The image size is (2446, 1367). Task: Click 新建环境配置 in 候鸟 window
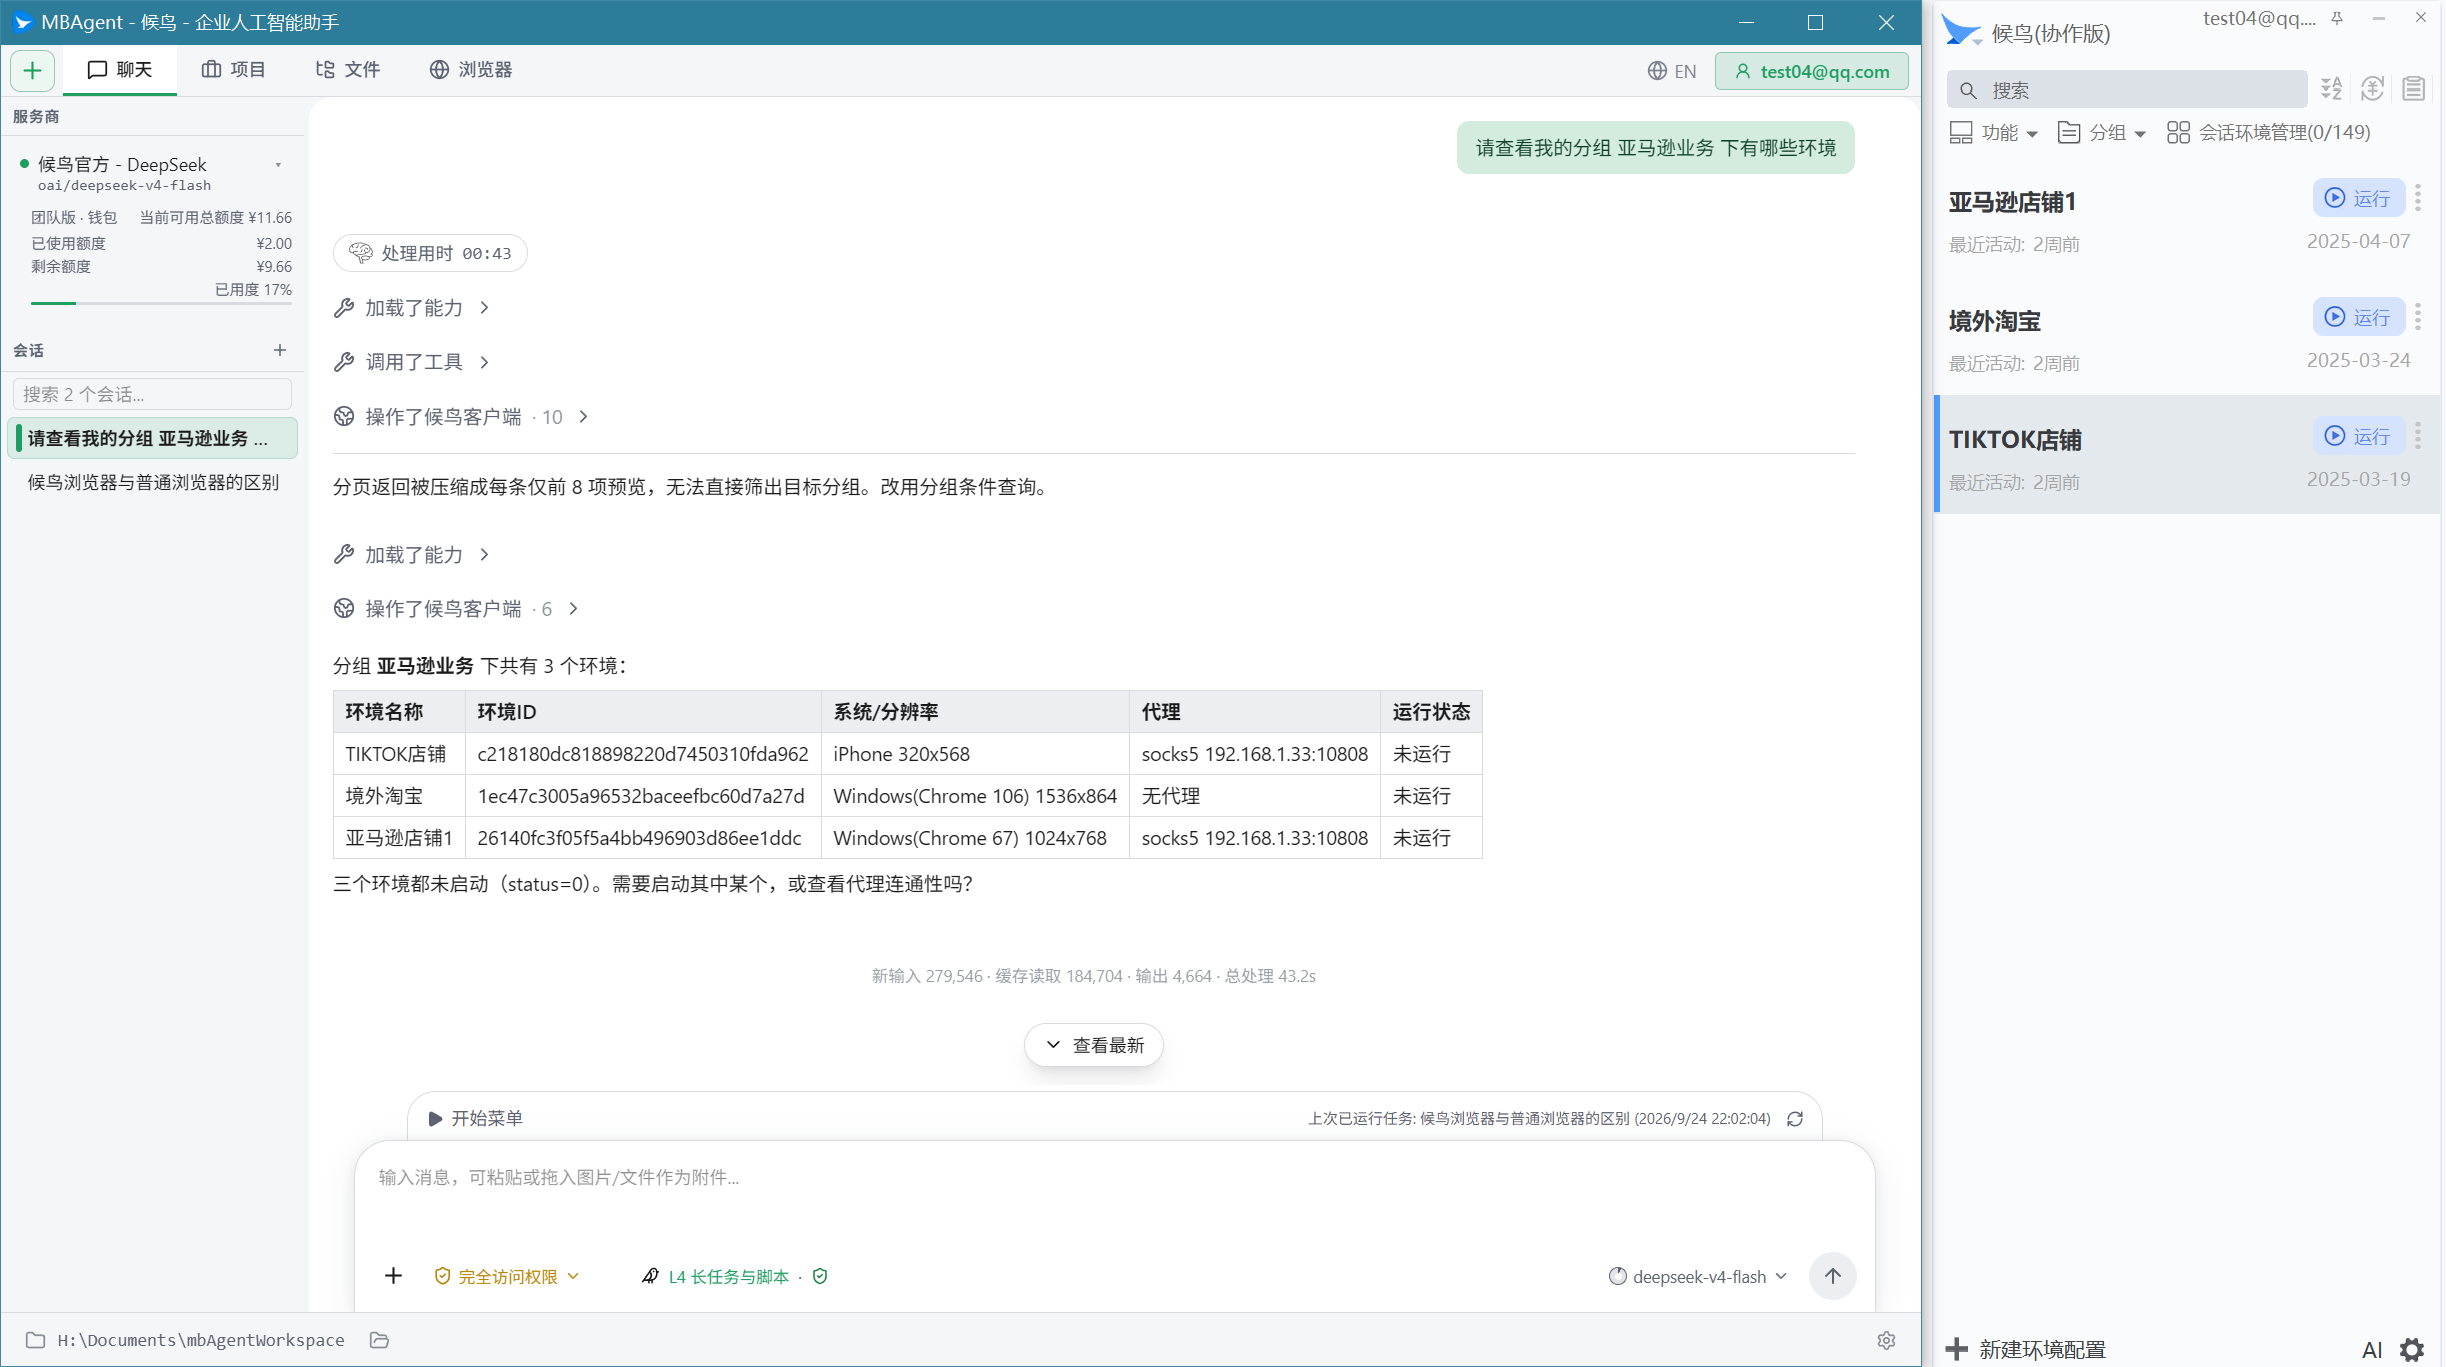2026,1349
